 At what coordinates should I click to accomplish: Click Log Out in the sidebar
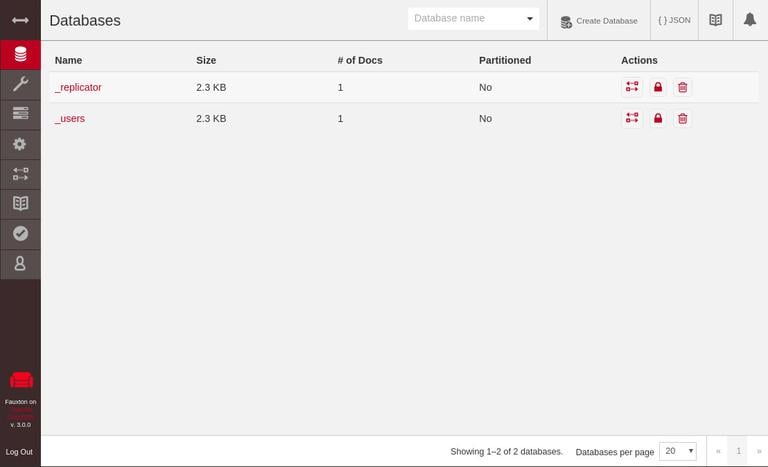pos(19,451)
